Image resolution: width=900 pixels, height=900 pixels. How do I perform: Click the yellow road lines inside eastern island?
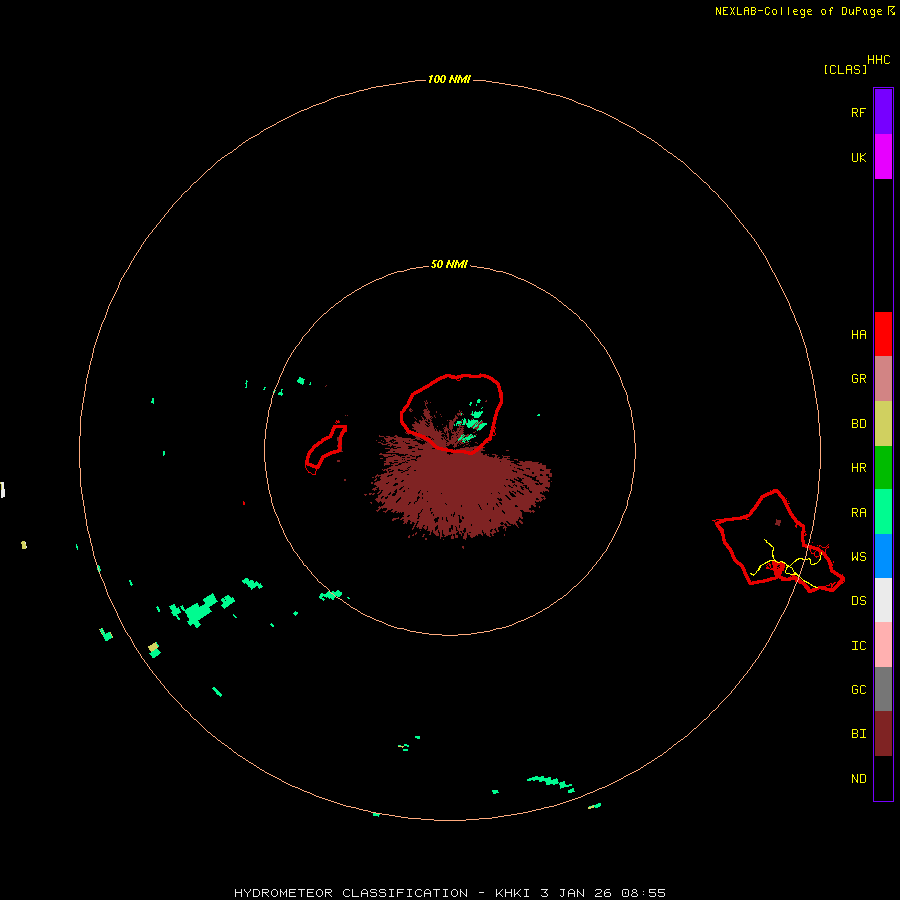tap(788, 565)
